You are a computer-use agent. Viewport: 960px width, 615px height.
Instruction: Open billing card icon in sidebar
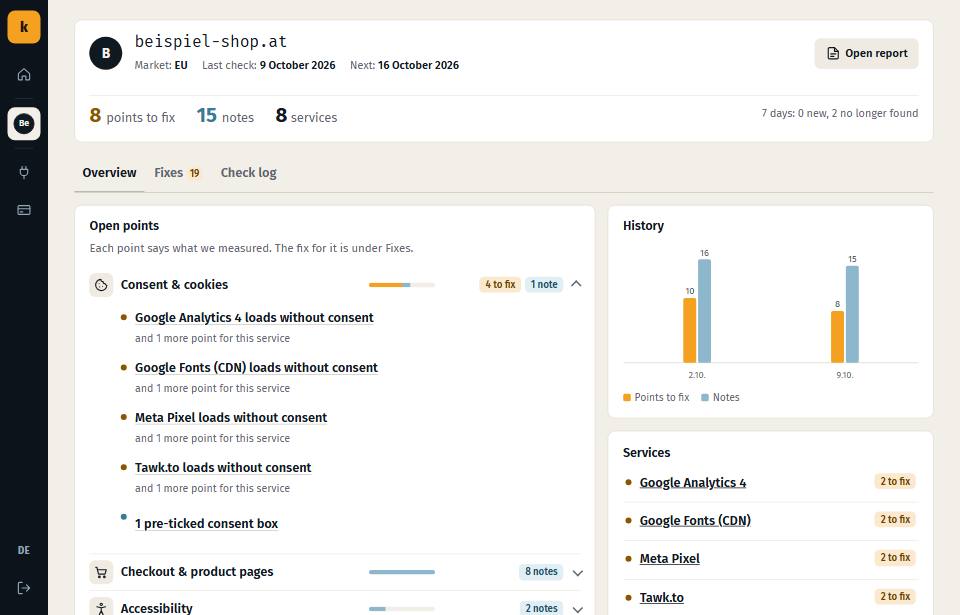[24, 210]
